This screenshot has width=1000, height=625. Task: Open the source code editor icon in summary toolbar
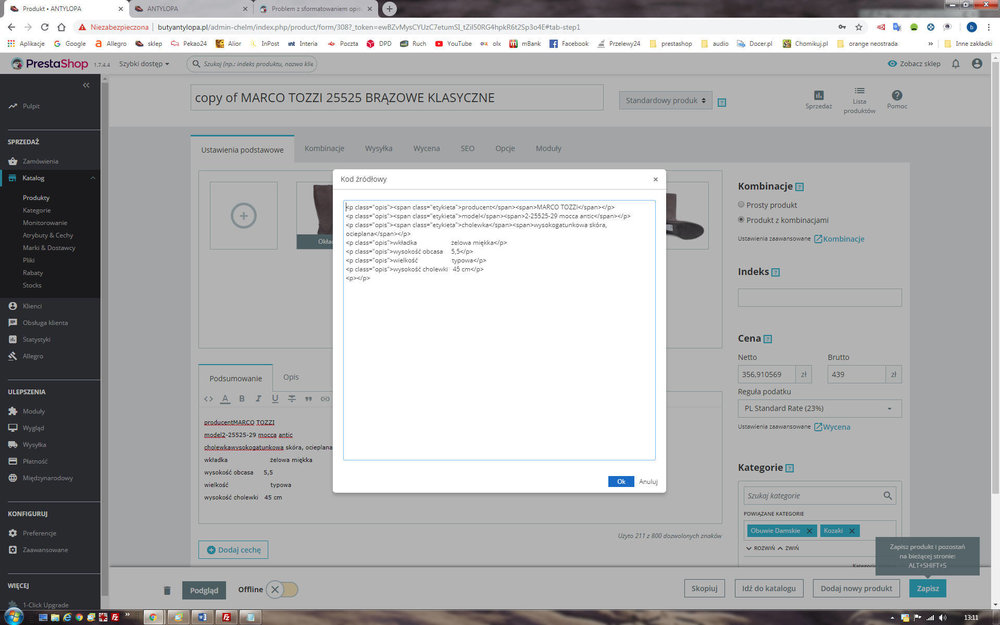[x=209, y=399]
